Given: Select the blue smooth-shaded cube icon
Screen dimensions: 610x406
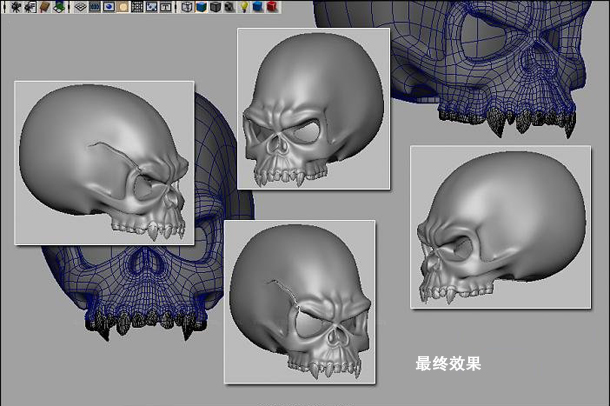Looking at the screenshot, I should pyautogui.click(x=201, y=7).
